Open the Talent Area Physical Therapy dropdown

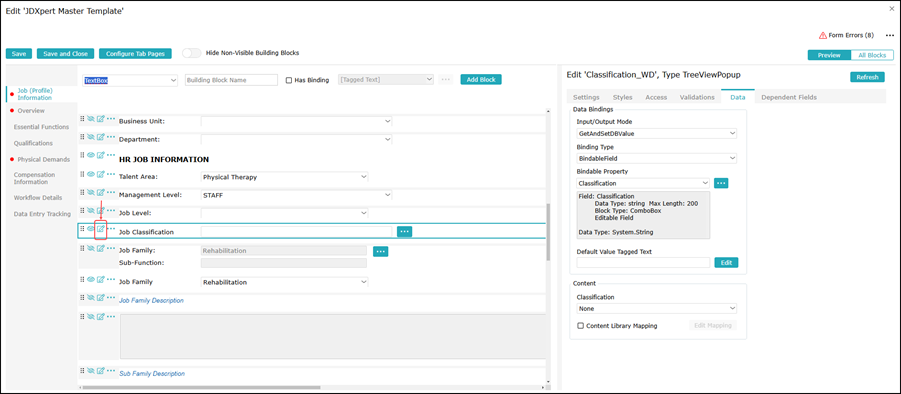pyautogui.click(x=284, y=177)
